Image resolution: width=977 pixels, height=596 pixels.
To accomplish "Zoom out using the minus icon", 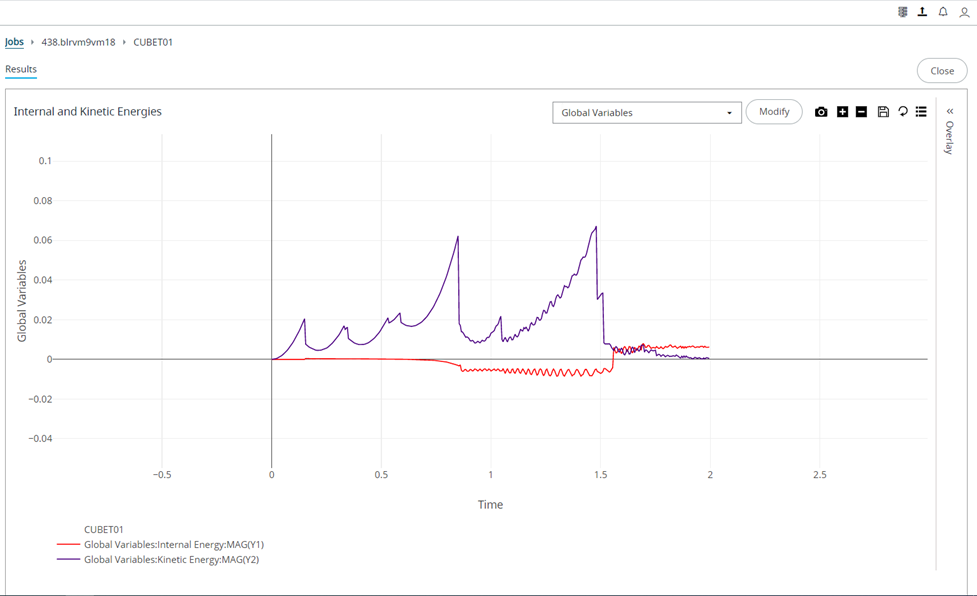I will pos(861,112).
